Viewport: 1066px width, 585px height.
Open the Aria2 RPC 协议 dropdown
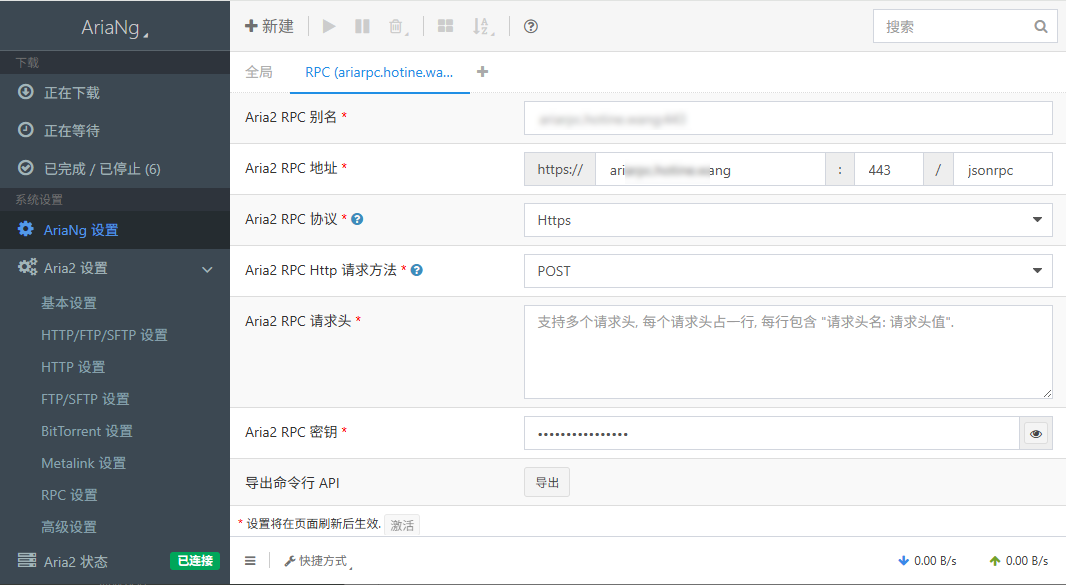point(788,219)
